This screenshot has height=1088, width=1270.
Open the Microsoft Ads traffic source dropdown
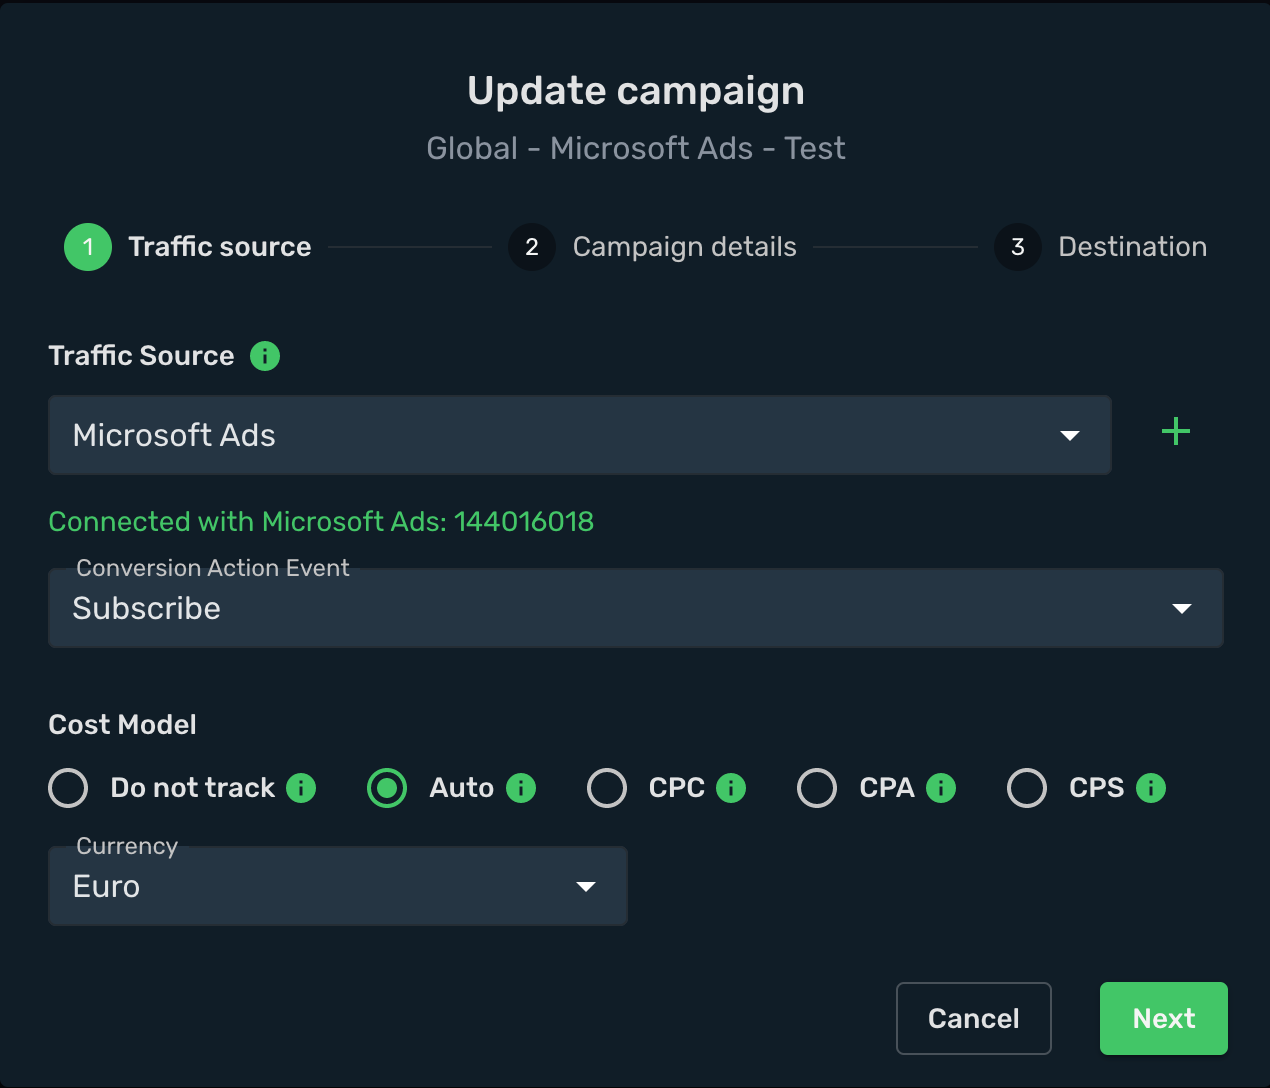[580, 435]
